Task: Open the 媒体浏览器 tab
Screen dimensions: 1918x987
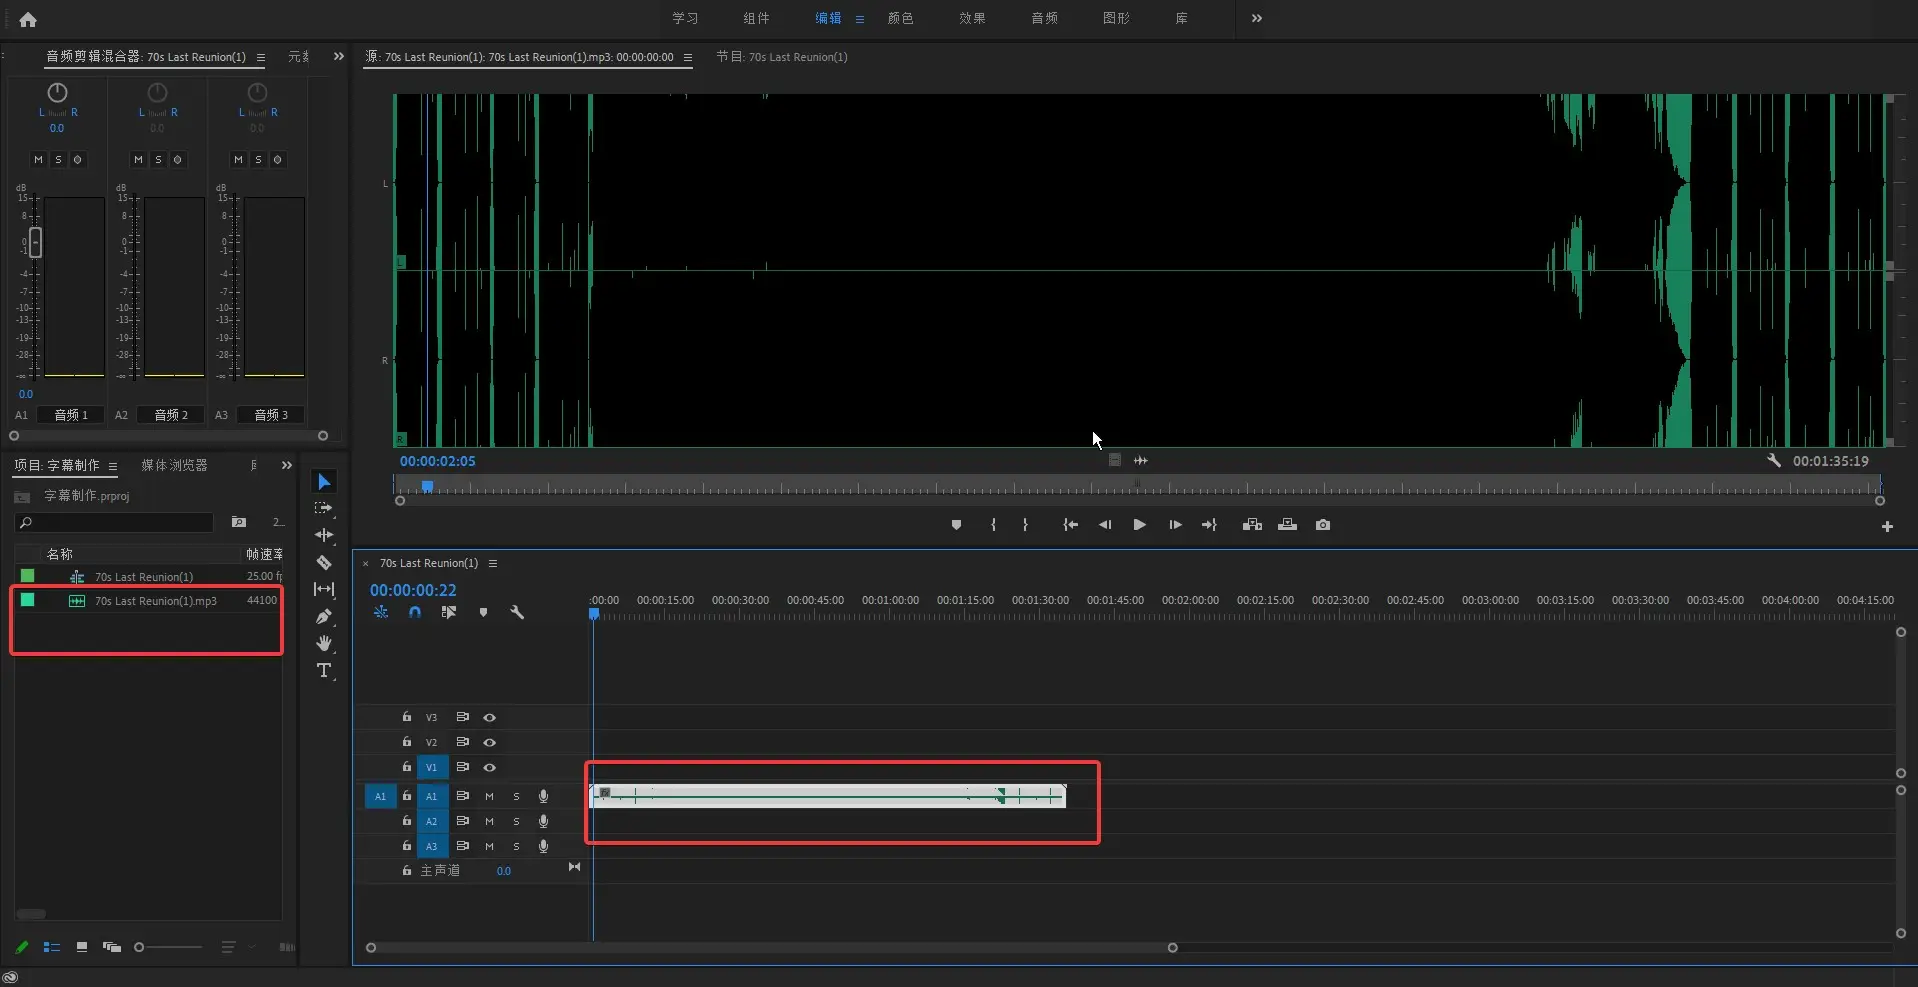Action: coord(174,466)
